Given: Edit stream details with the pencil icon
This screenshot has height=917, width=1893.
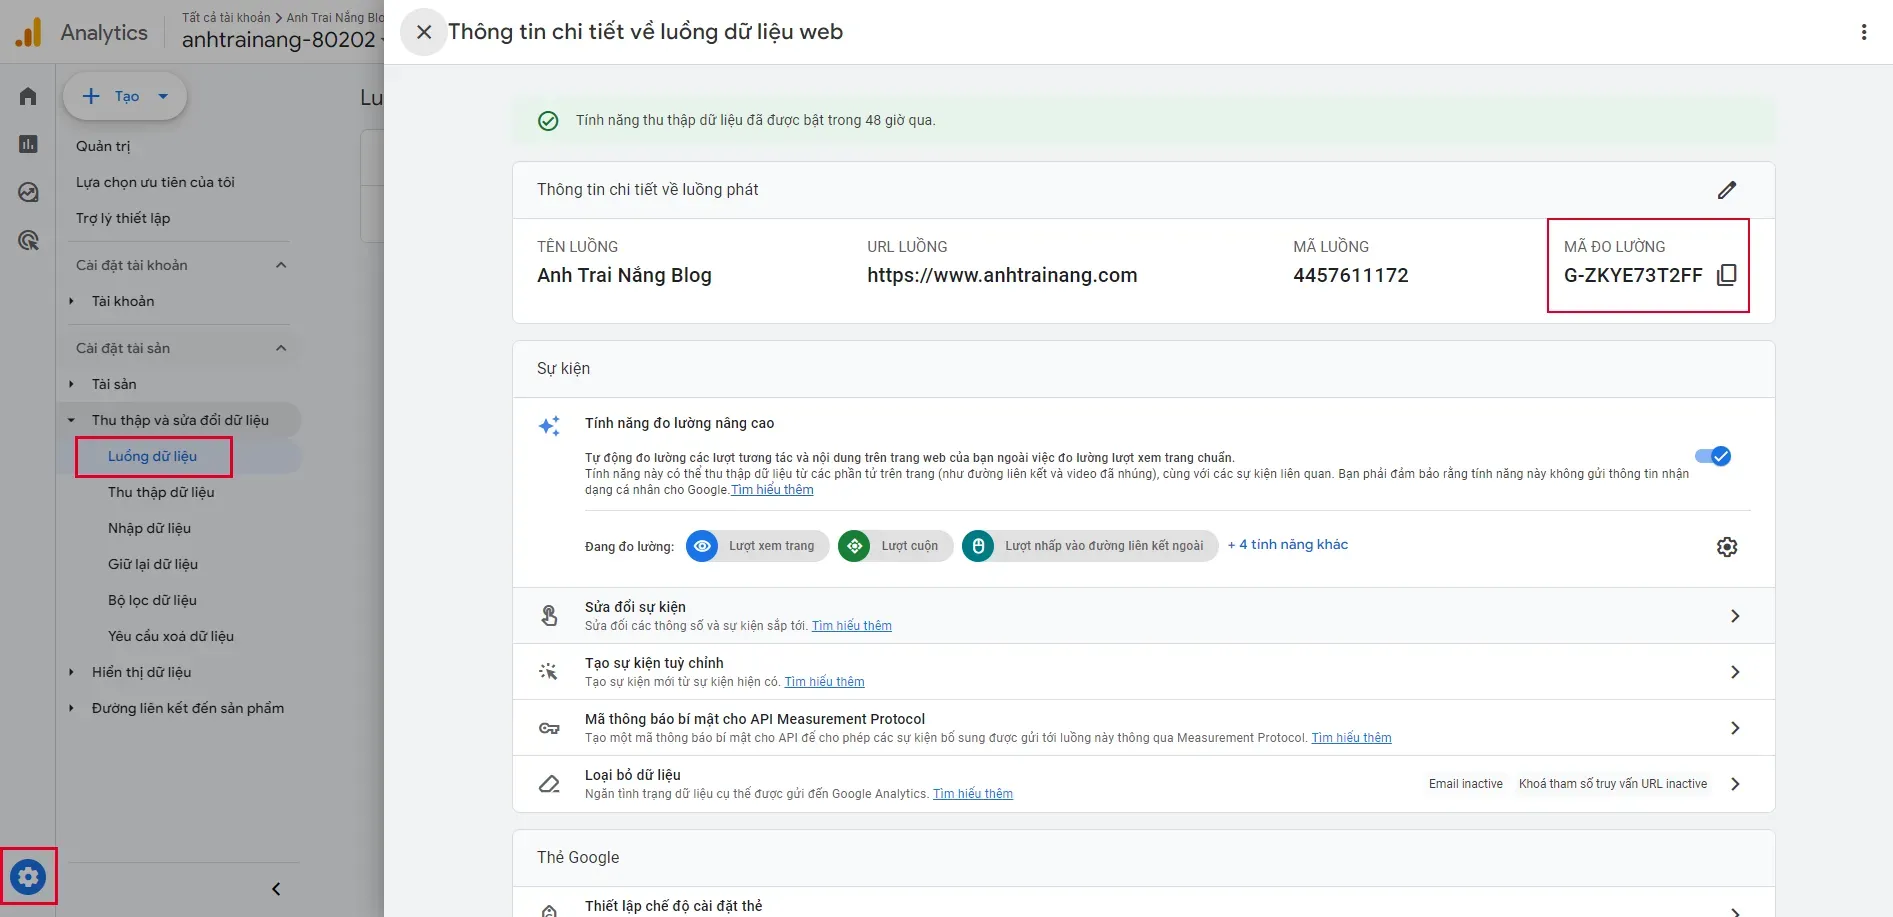Looking at the screenshot, I should tap(1727, 190).
